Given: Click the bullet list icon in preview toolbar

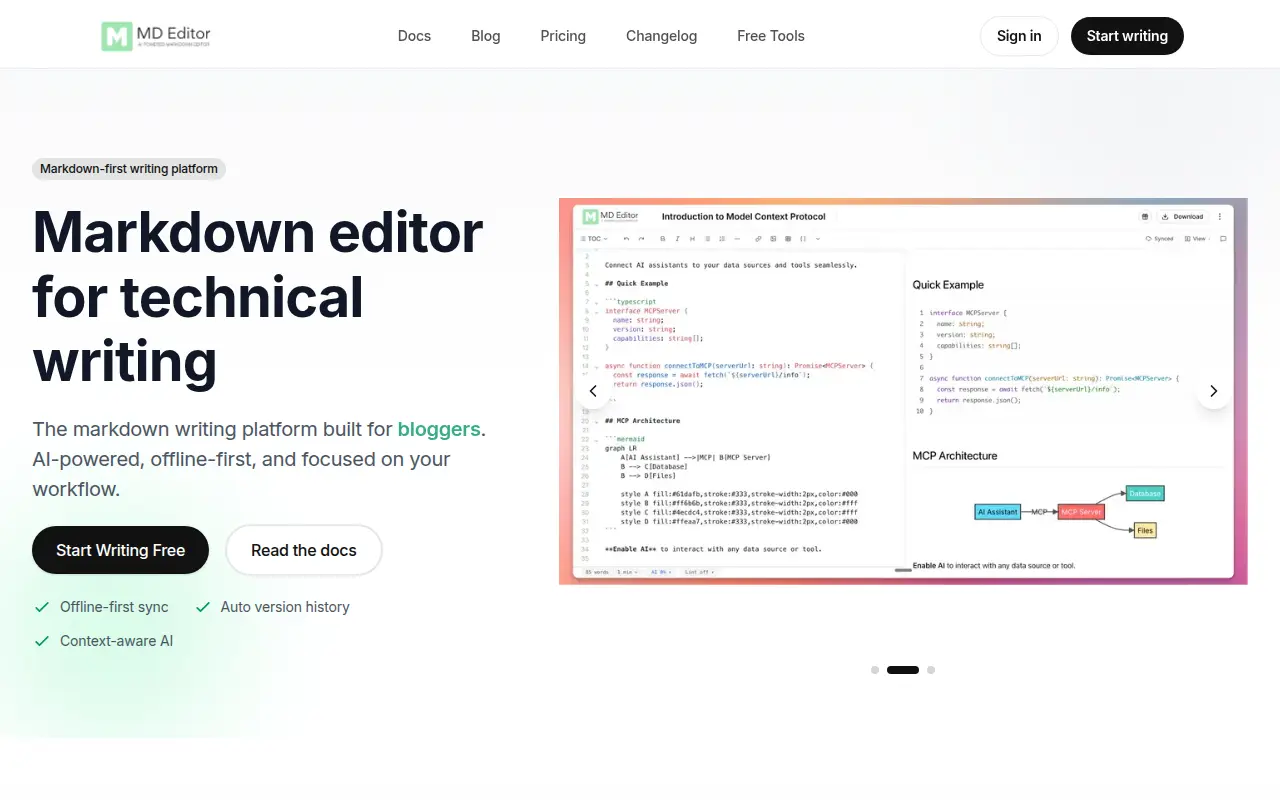Looking at the screenshot, I should pyautogui.click(x=708, y=239).
